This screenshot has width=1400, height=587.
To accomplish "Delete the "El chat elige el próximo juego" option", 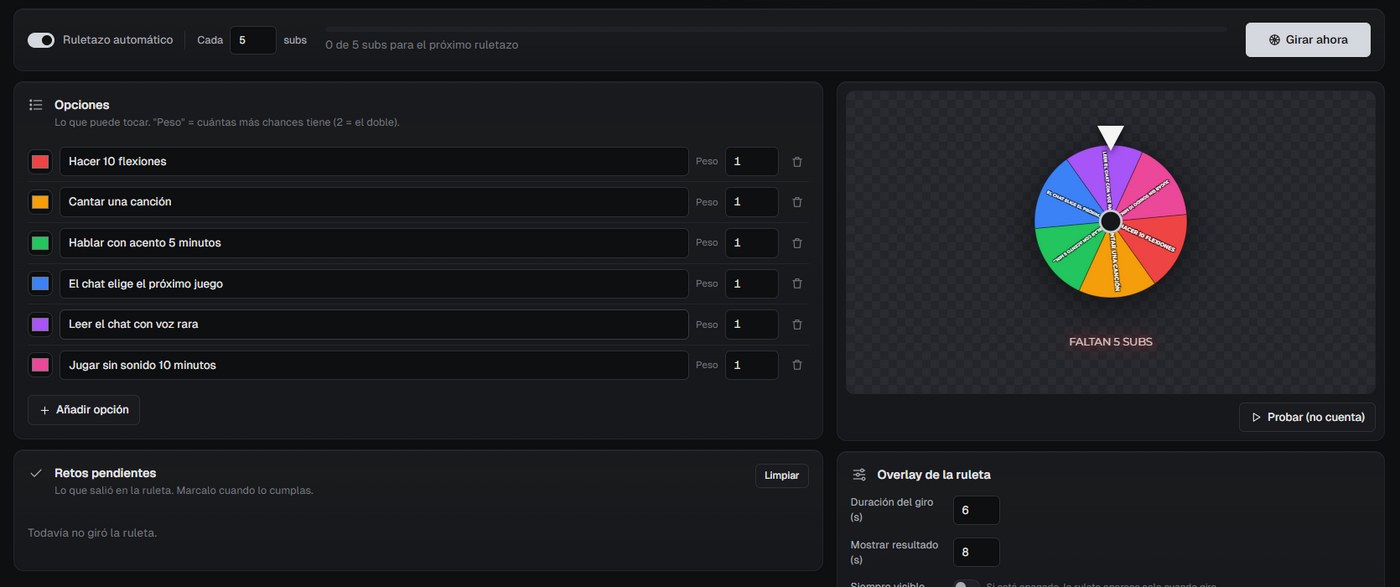I will [x=797, y=284].
